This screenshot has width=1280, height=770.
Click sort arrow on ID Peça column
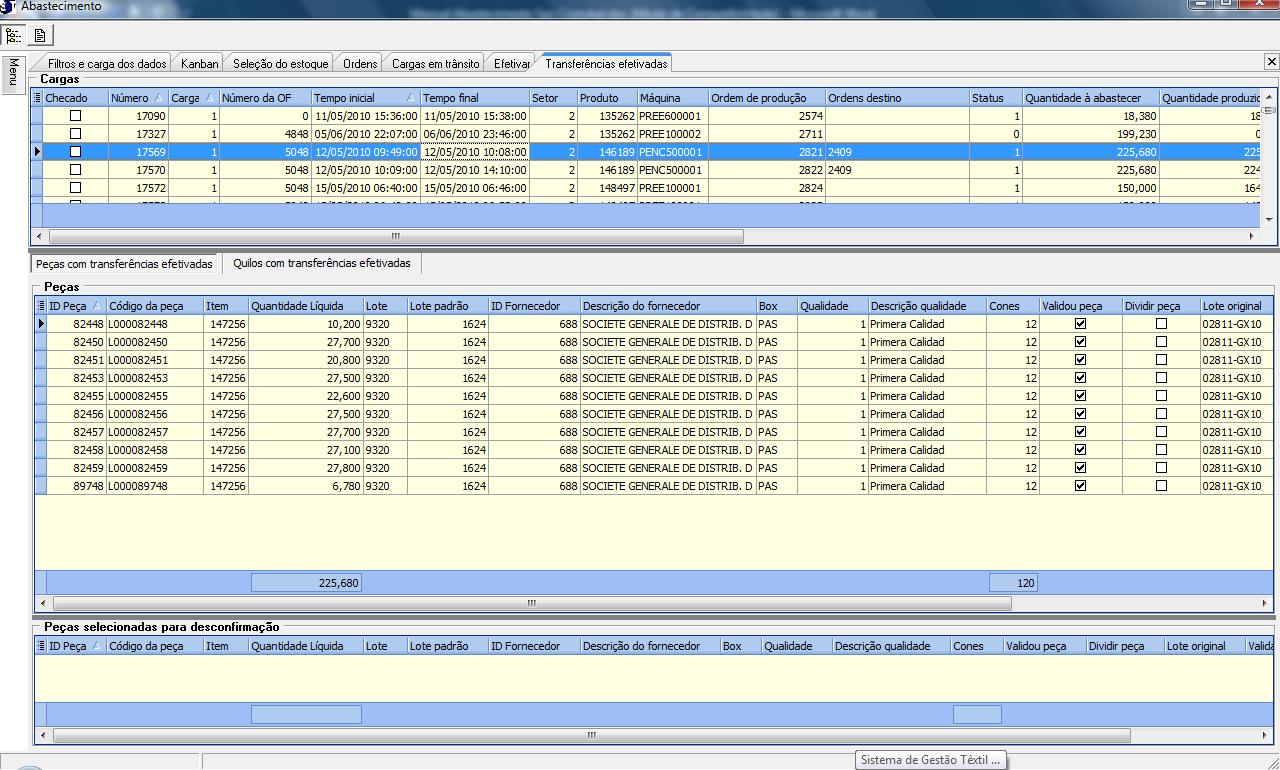pos(96,306)
